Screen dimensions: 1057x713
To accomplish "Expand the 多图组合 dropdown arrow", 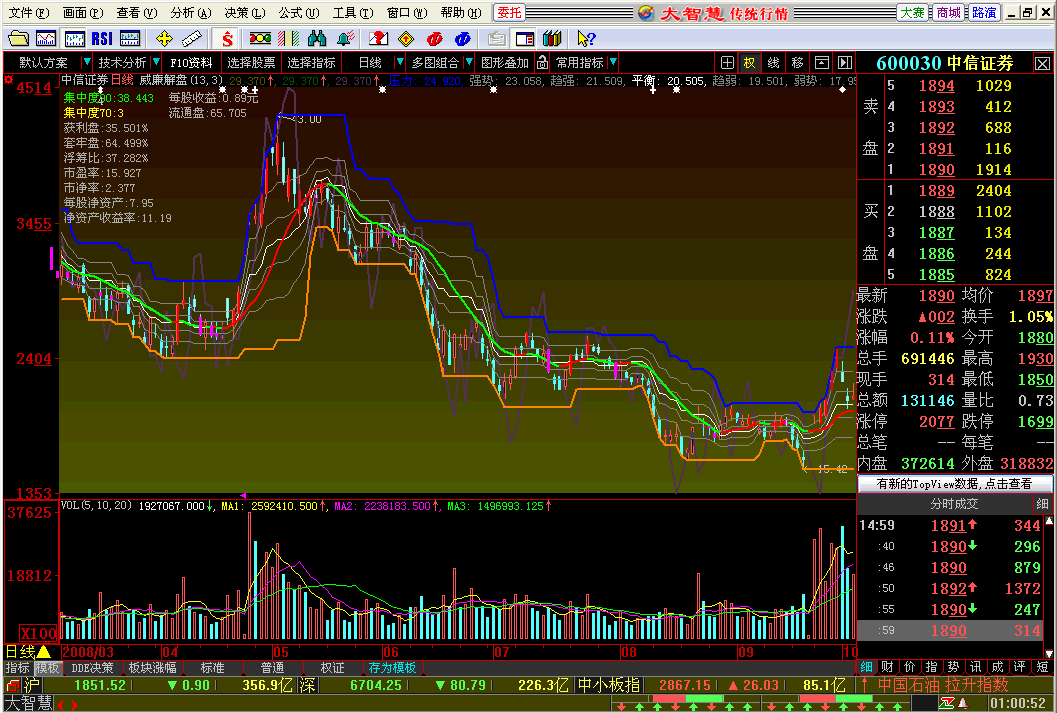I will [x=469, y=63].
